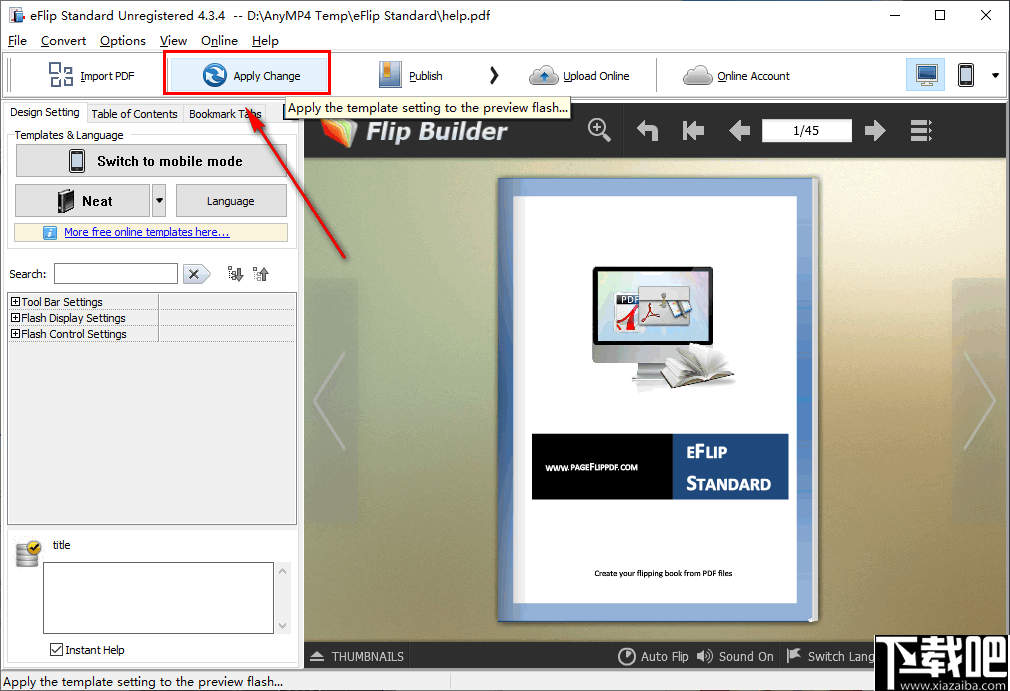Click into the Search input field
The image size is (1010, 691).
[x=116, y=274]
